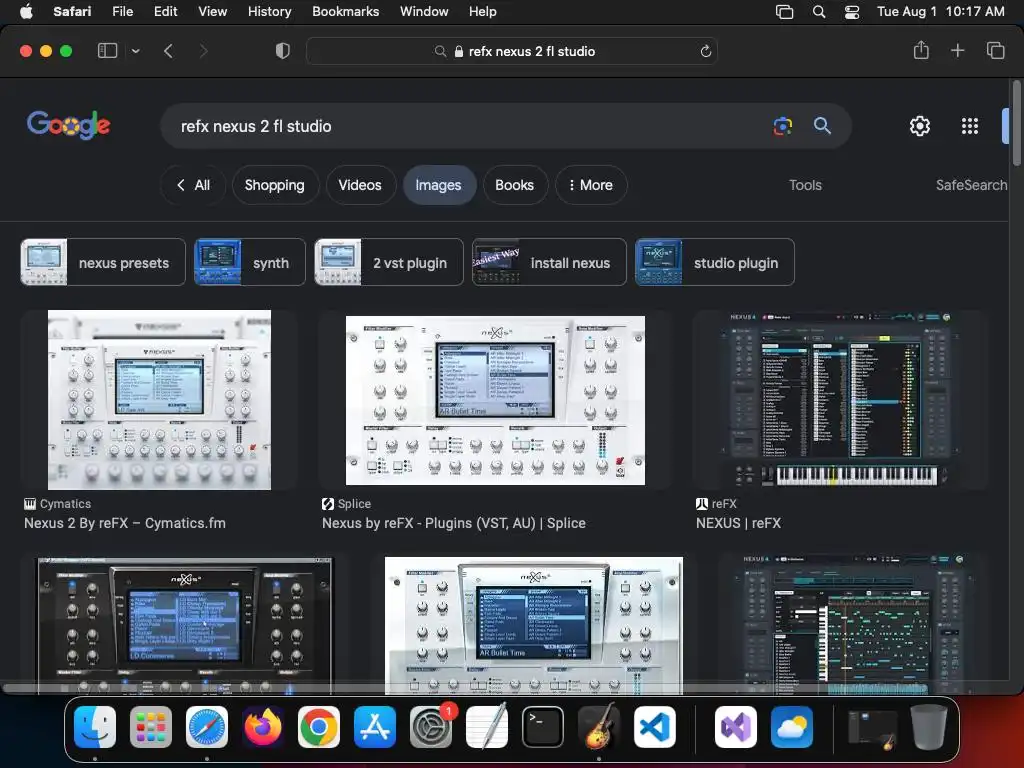Screen dimensions: 1024x768
Task: Open Nexus by reFX Plugins Splice link
Action: point(454,523)
